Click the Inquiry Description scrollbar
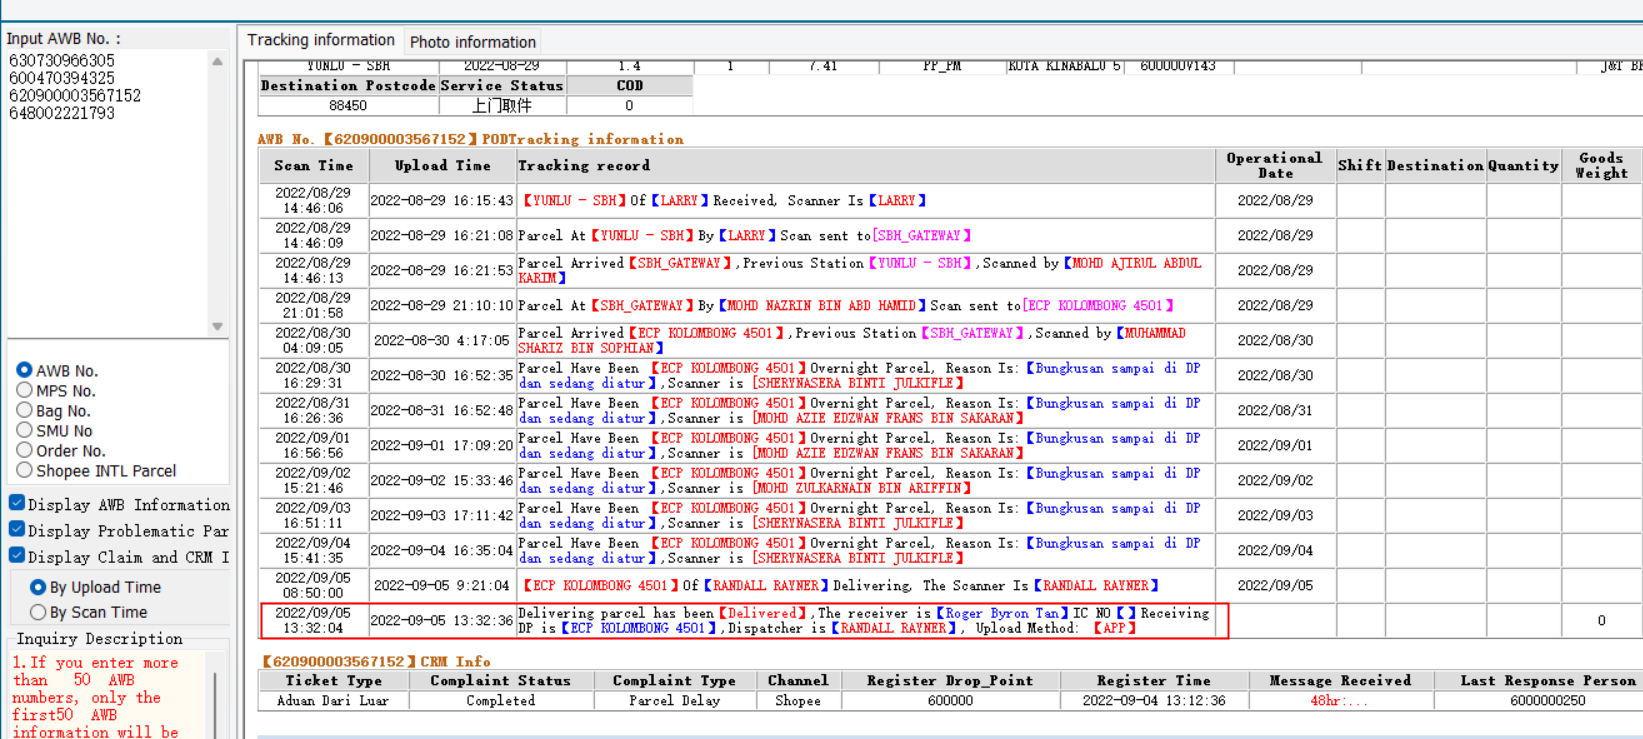The image size is (1643, 739). point(215,700)
